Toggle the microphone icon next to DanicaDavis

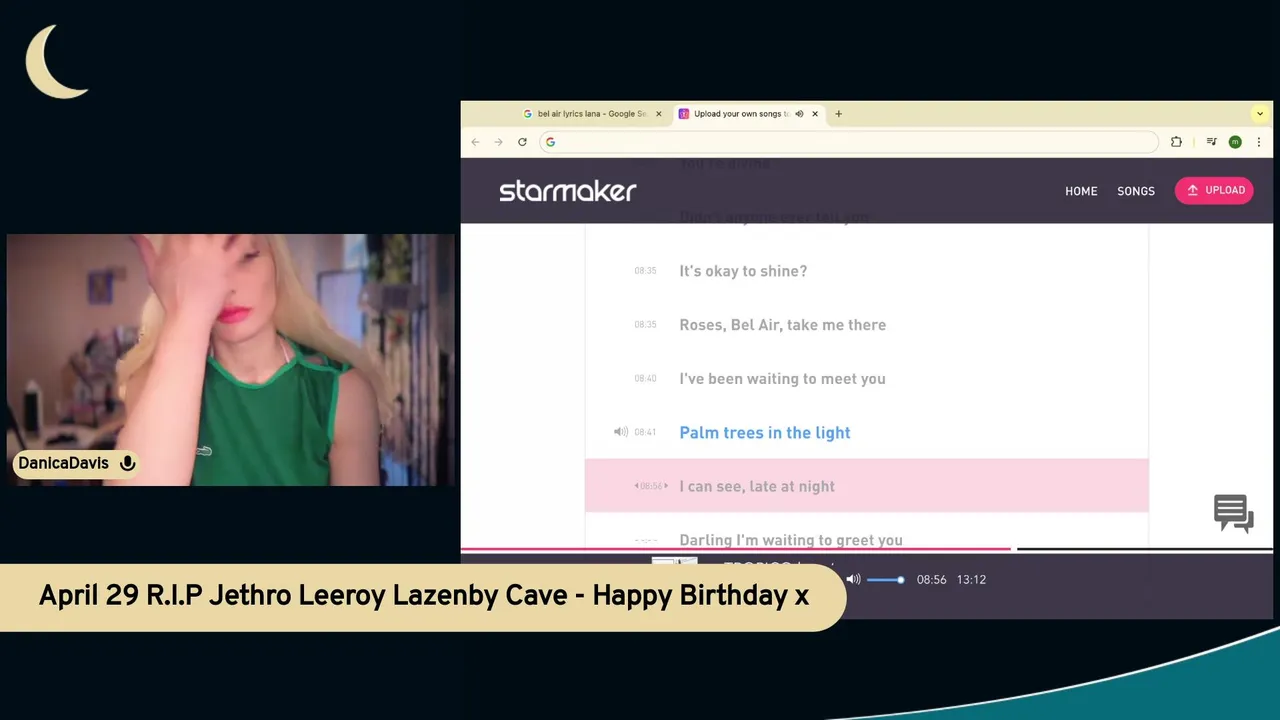point(127,463)
